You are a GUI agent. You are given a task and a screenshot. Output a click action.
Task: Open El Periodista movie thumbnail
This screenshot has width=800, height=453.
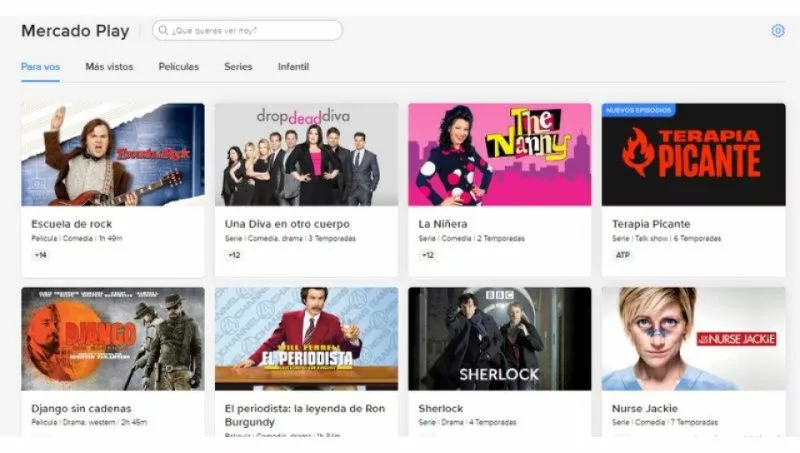tap(306, 338)
